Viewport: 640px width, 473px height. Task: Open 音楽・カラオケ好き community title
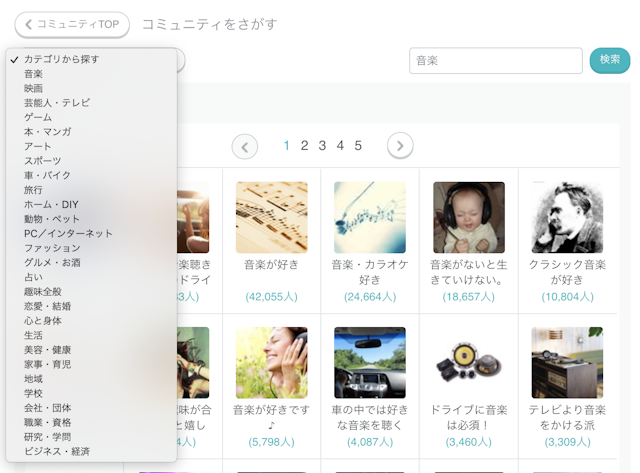coord(370,272)
